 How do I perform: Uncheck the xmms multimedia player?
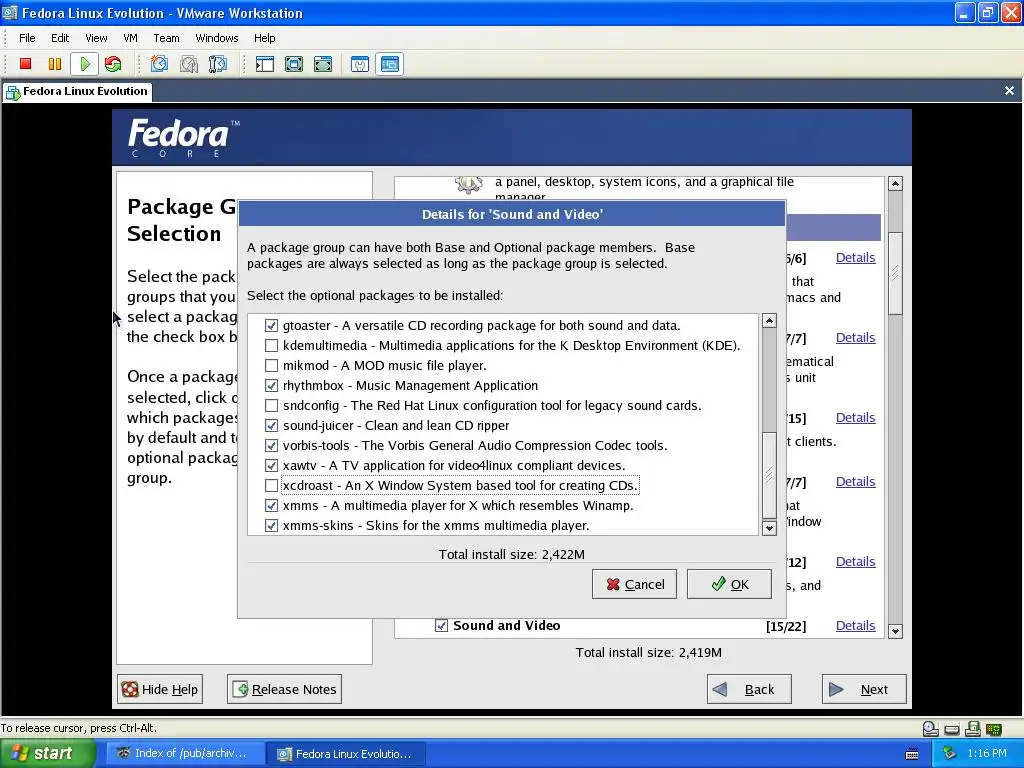click(x=271, y=505)
